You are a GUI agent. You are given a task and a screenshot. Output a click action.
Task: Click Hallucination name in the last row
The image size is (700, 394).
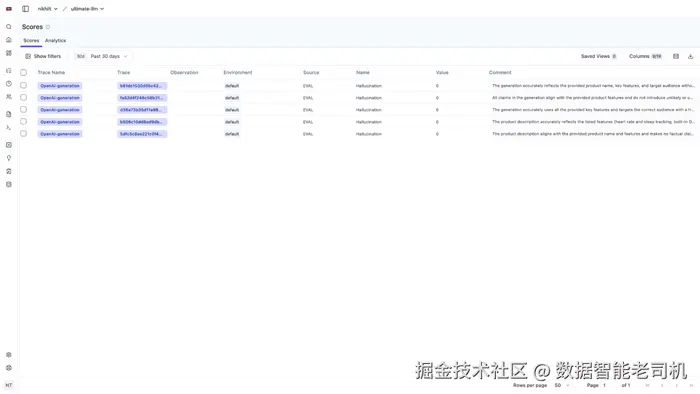coord(369,134)
